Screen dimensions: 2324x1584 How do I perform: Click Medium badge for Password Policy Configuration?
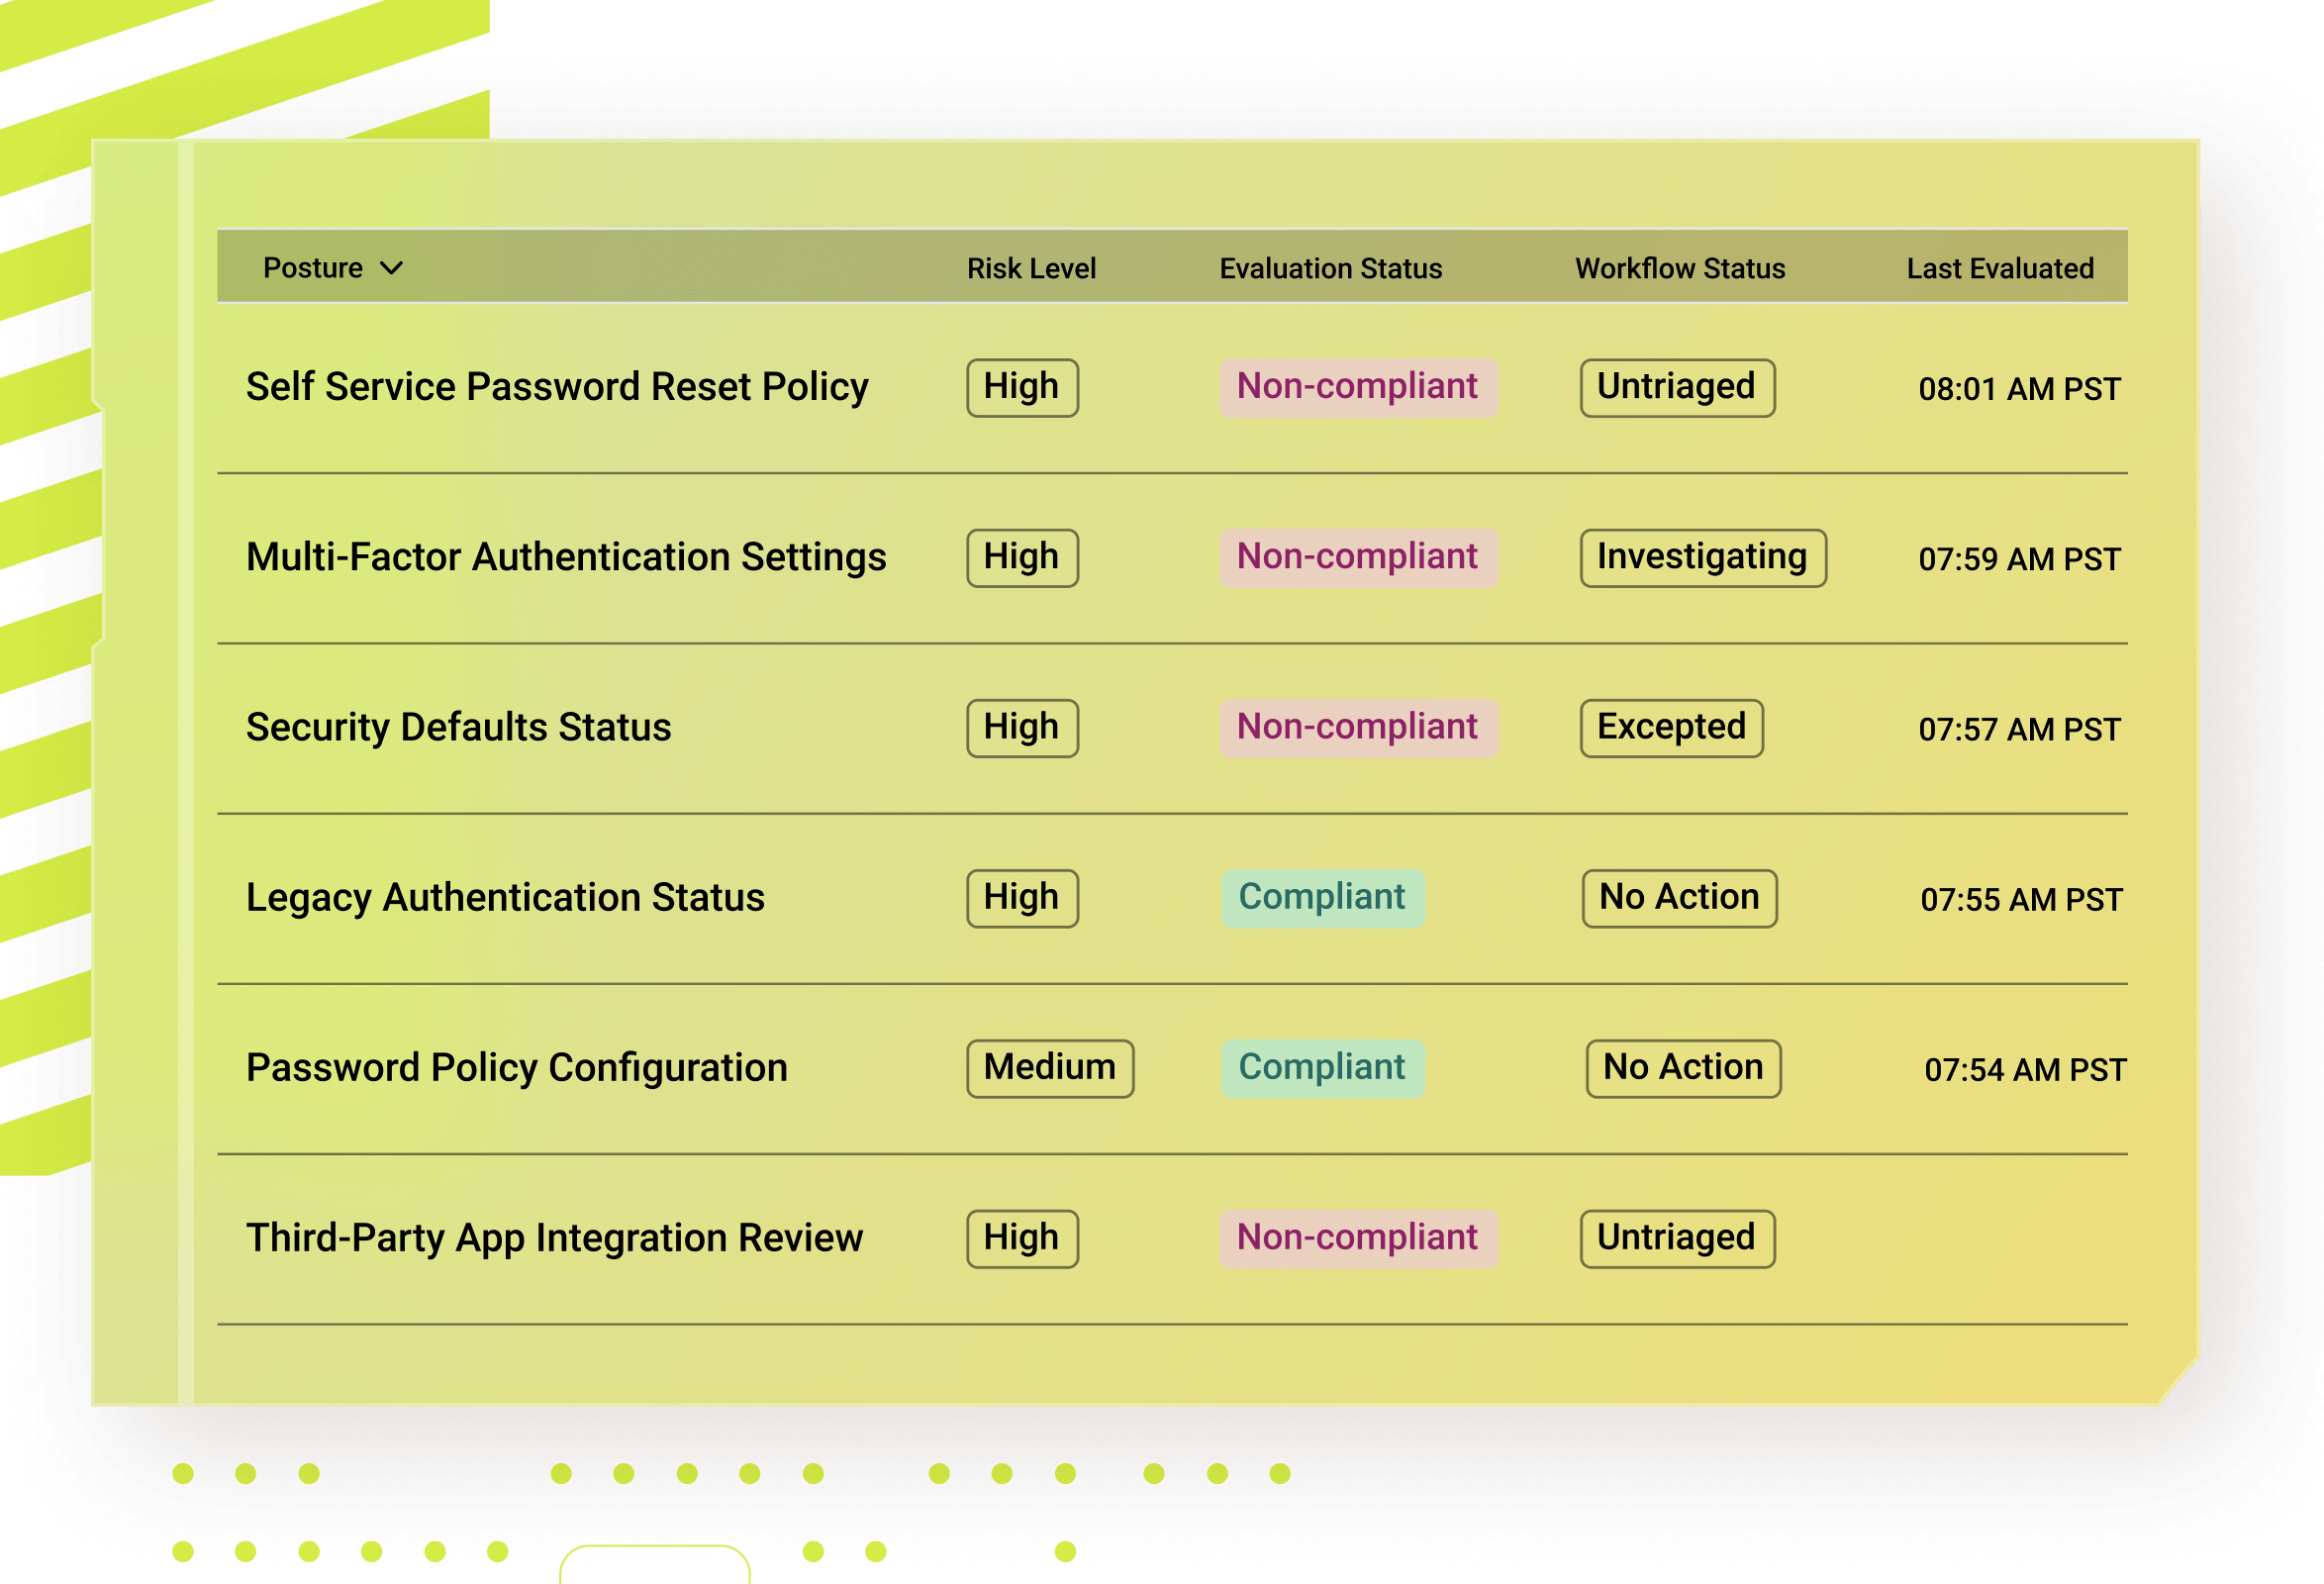point(1050,1068)
